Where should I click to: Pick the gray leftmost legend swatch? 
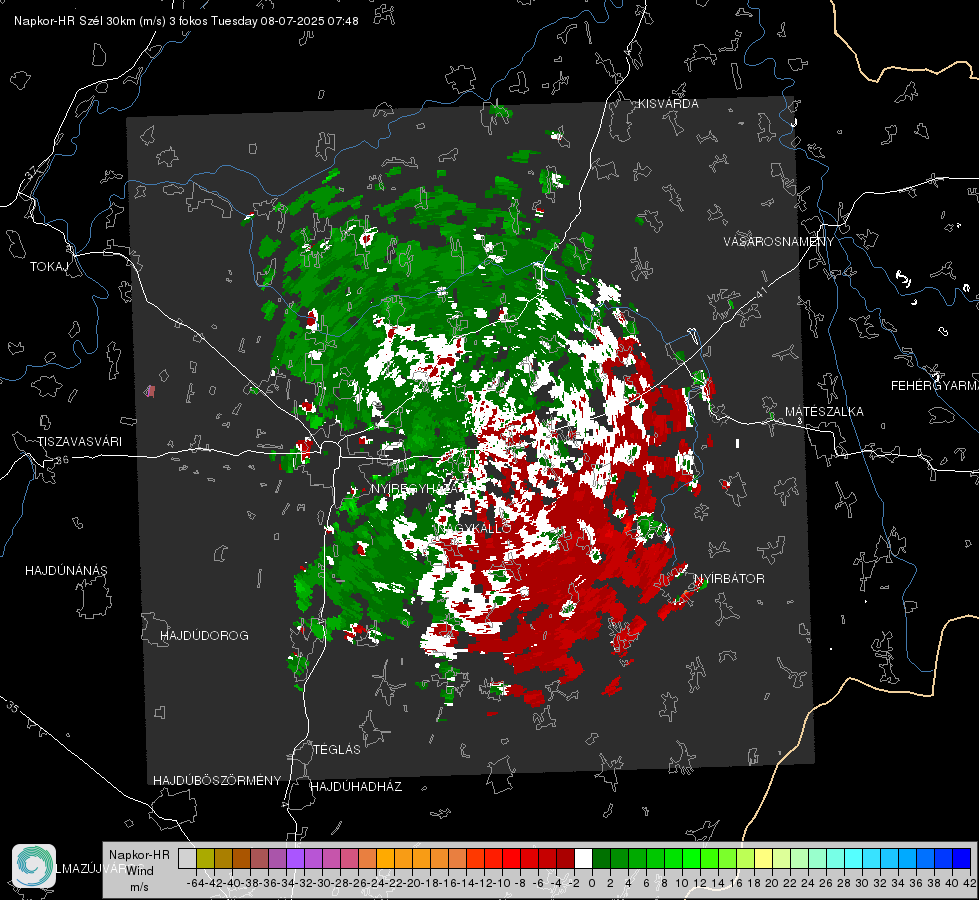click(x=187, y=859)
